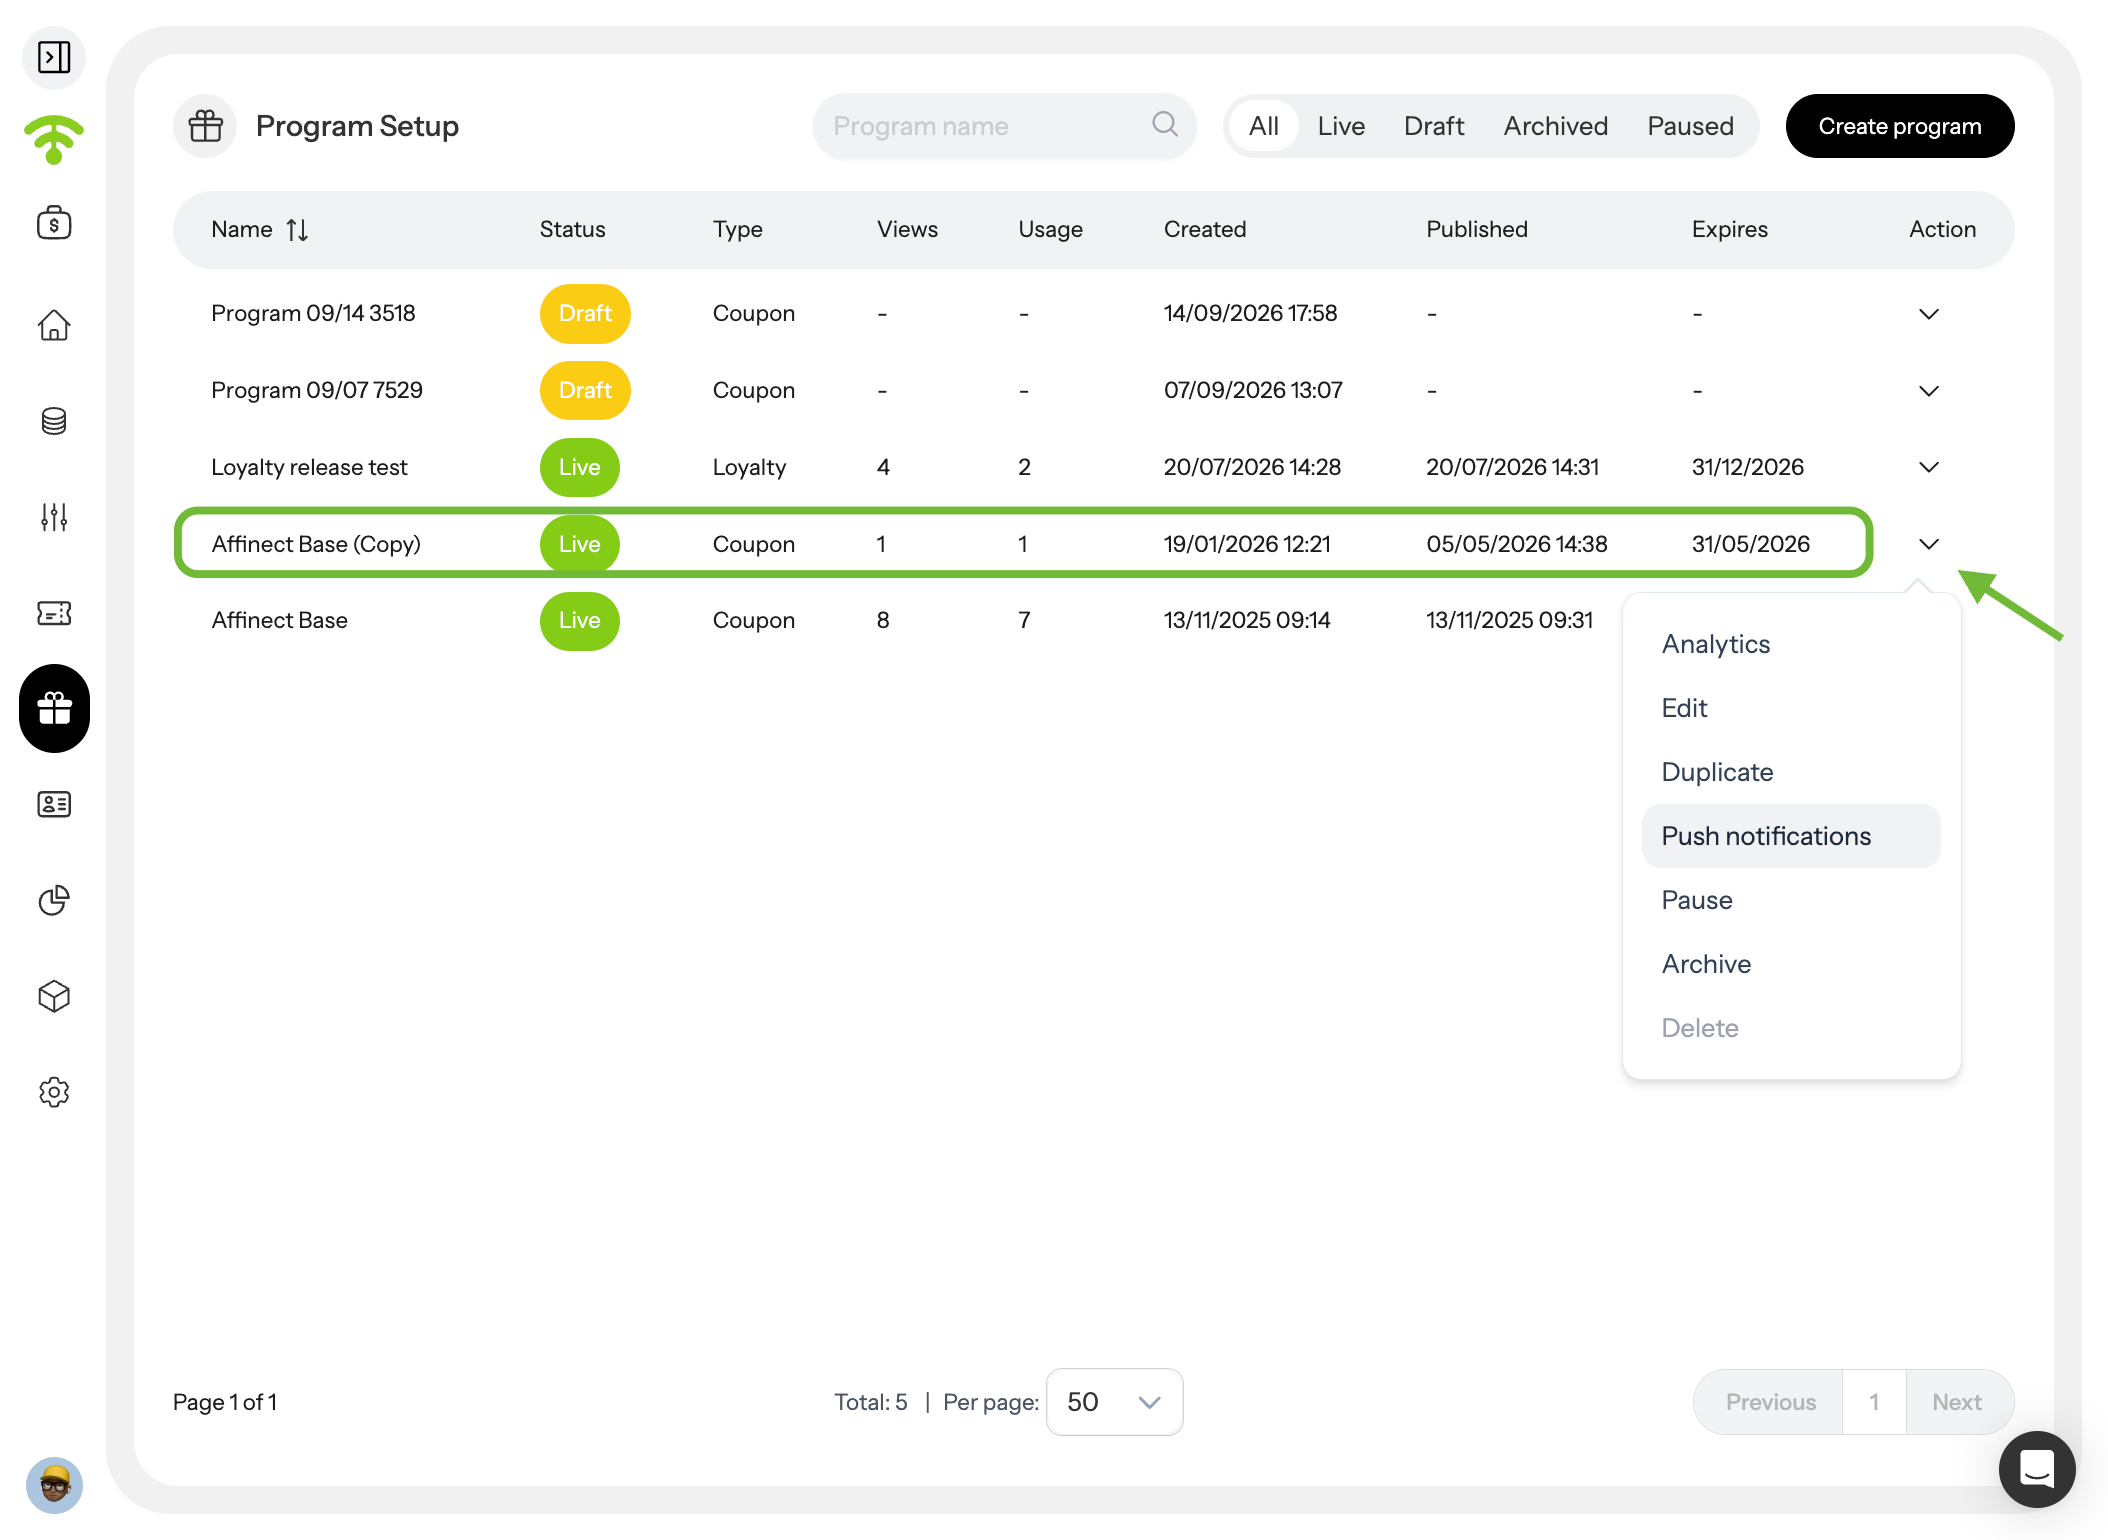The width and height of the screenshot is (2108, 1540).
Task: Go to the Home sidebar icon
Action: (54, 325)
